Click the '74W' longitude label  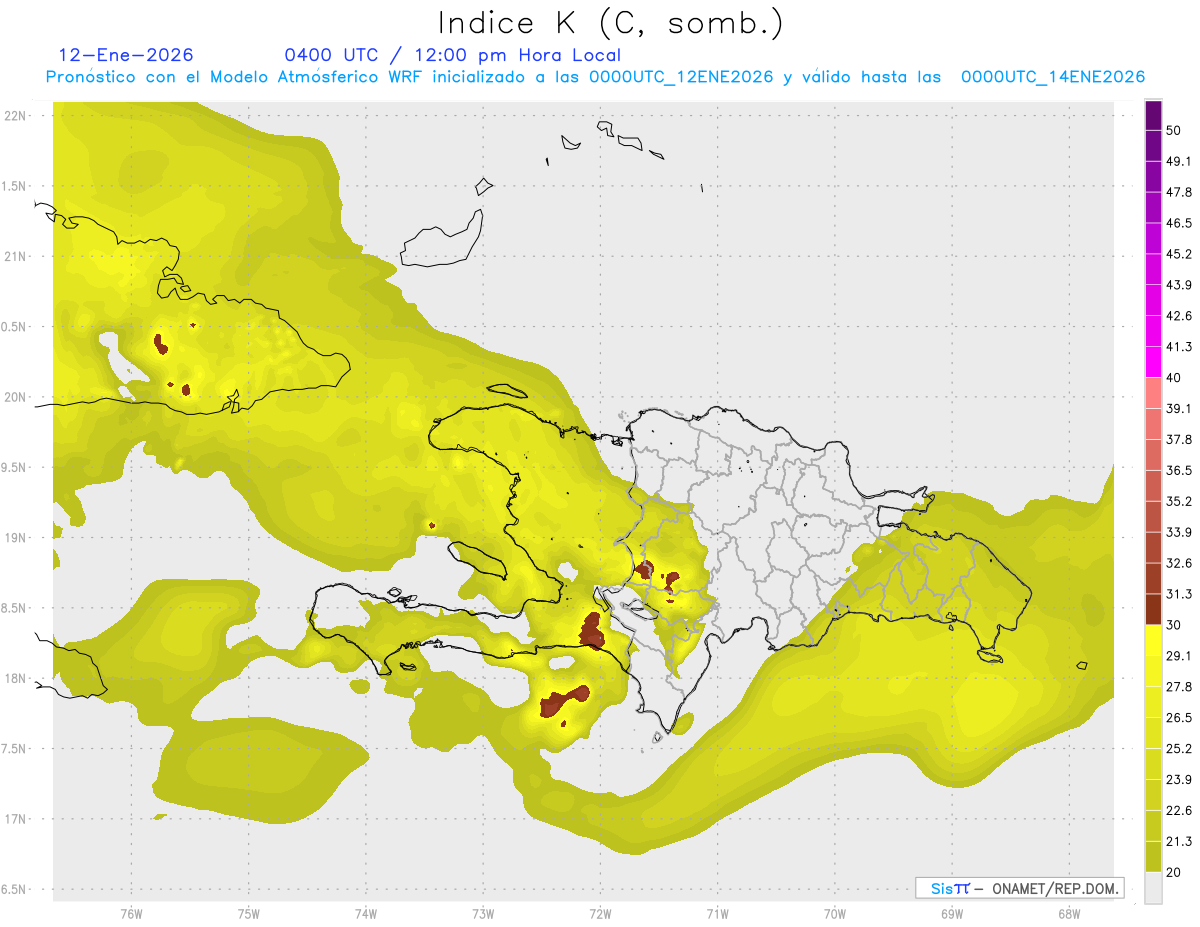(365, 913)
